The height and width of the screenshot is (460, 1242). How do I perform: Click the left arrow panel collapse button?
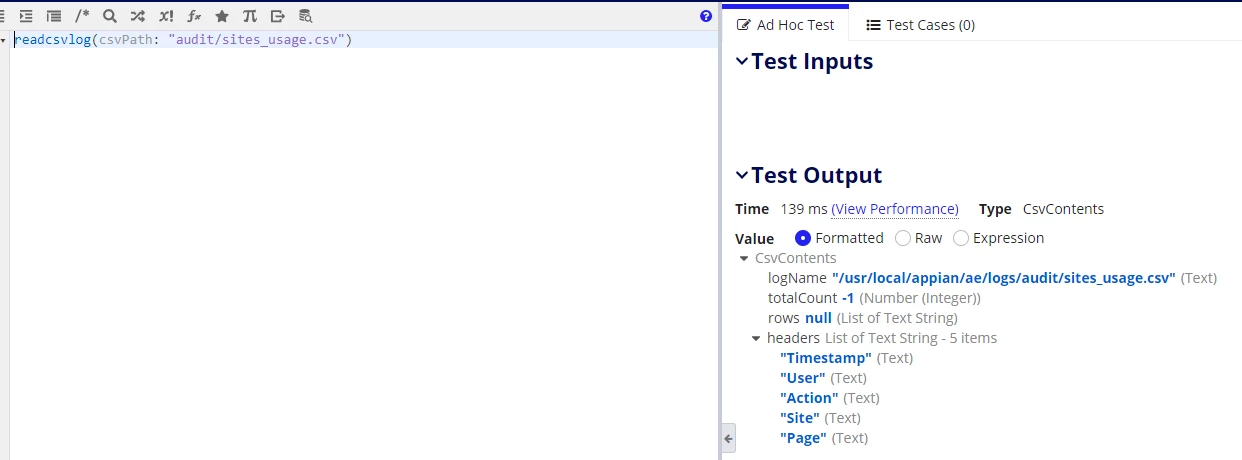click(728, 438)
